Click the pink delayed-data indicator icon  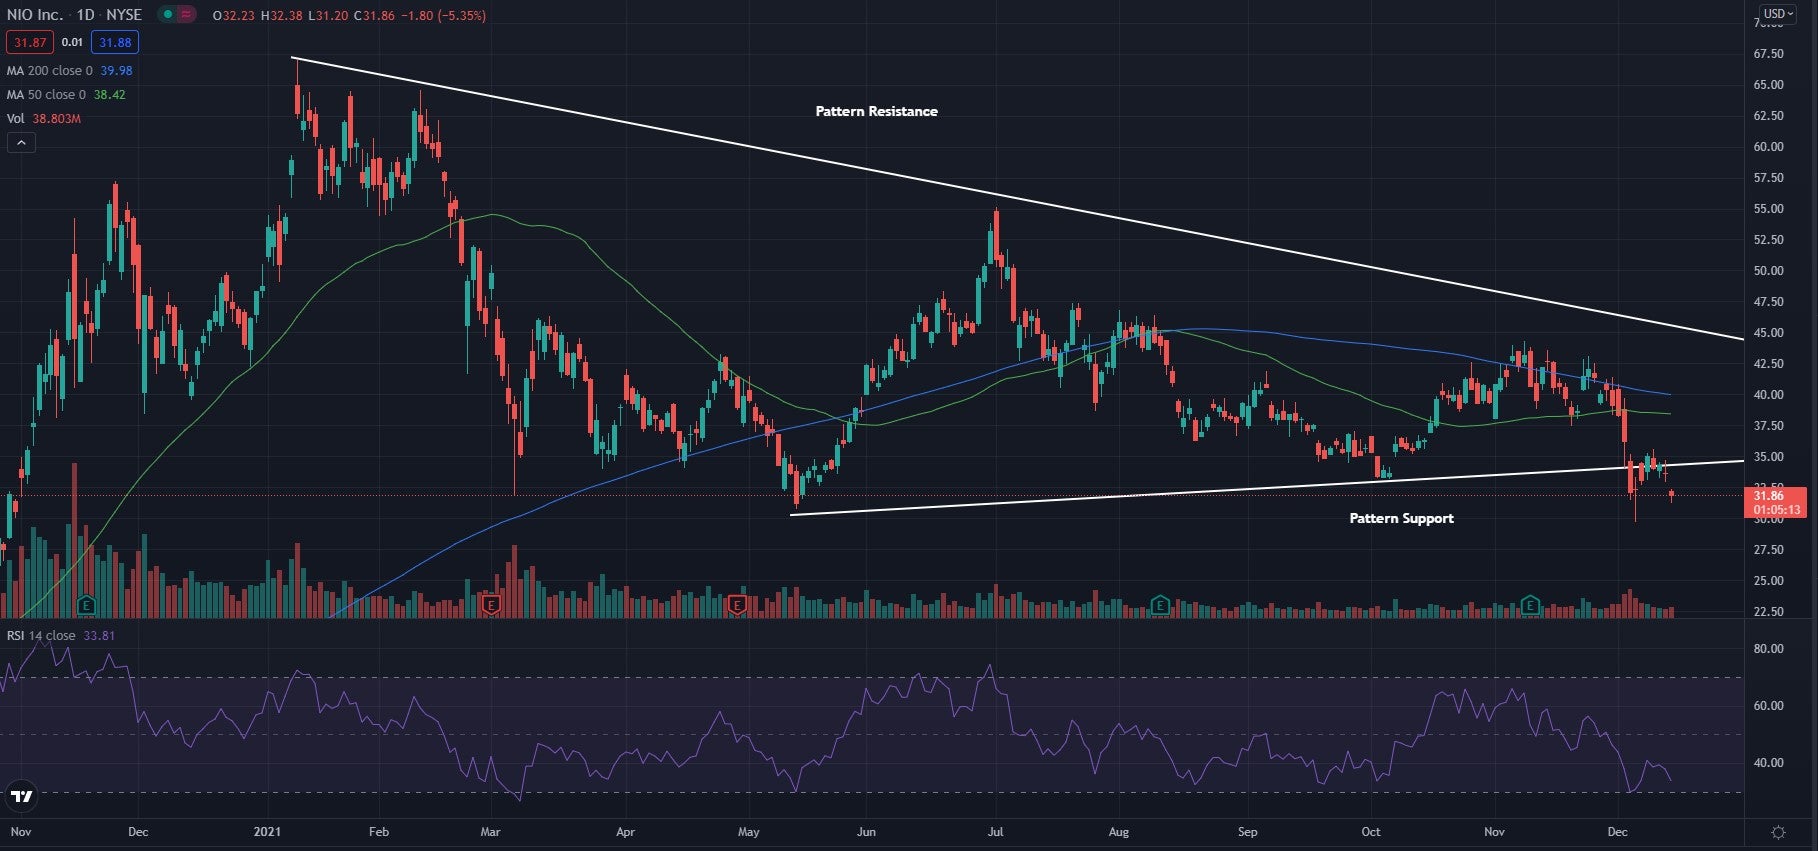point(185,15)
